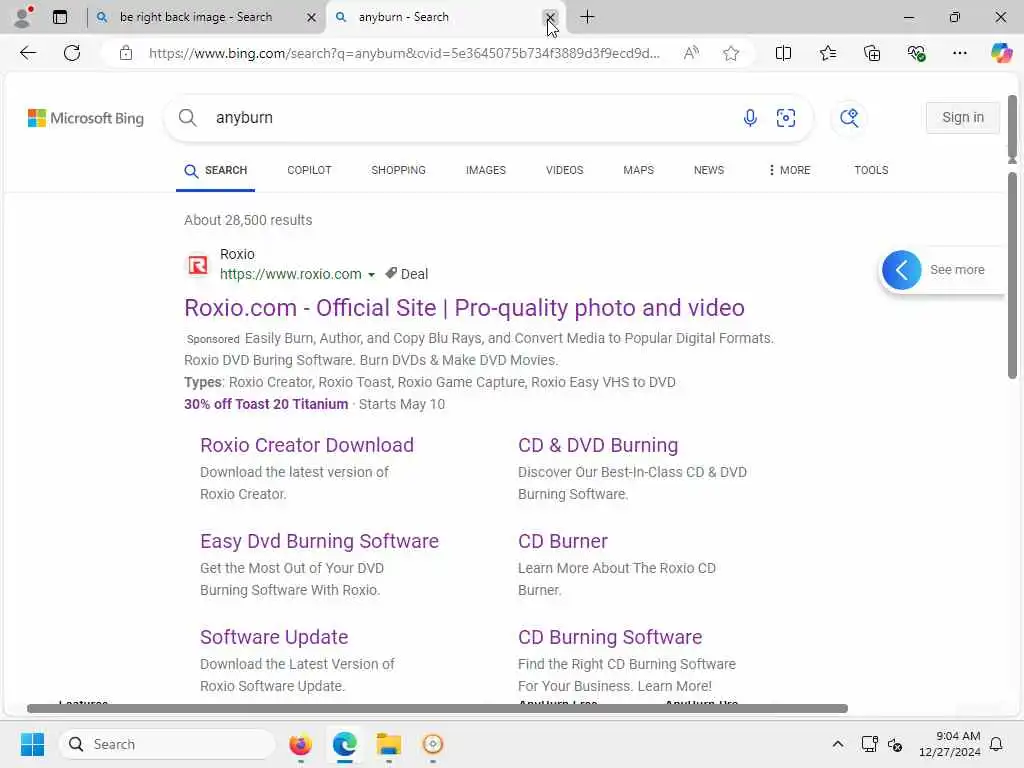Viewport: 1024px width, 768px height.
Task: Click the Sign in button
Action: (963, 118)
